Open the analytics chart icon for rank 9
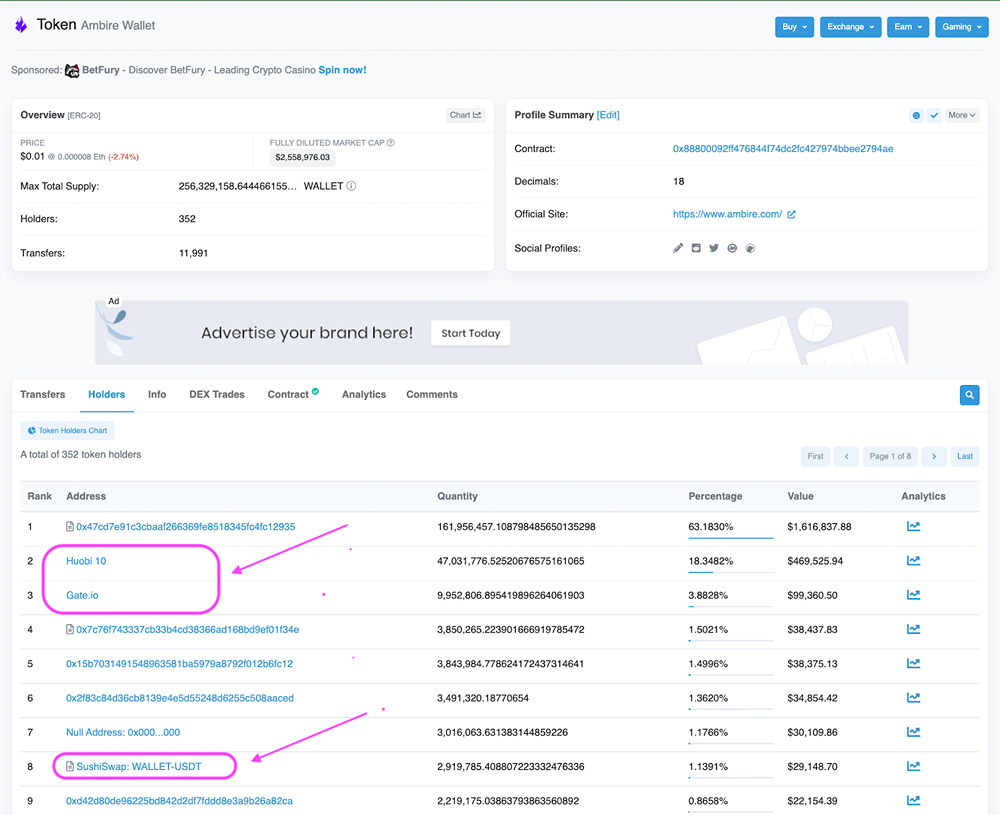 click(x=913, y=800)
